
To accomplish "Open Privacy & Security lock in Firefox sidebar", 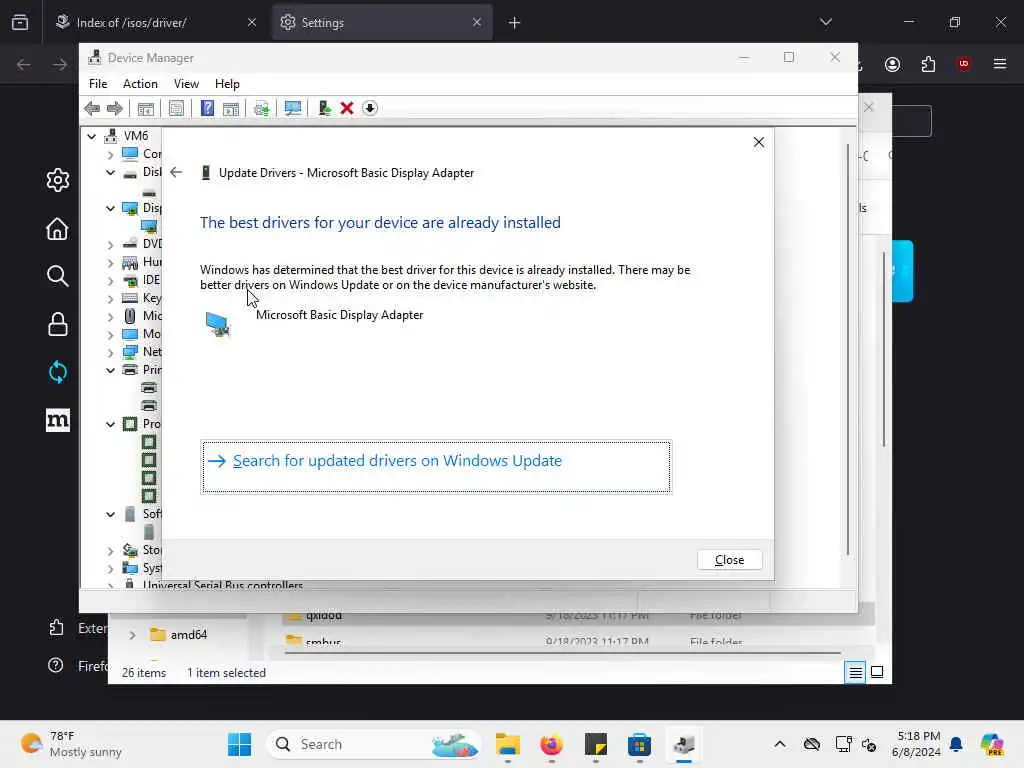I will pyautogui.click(x=57, y=324).
